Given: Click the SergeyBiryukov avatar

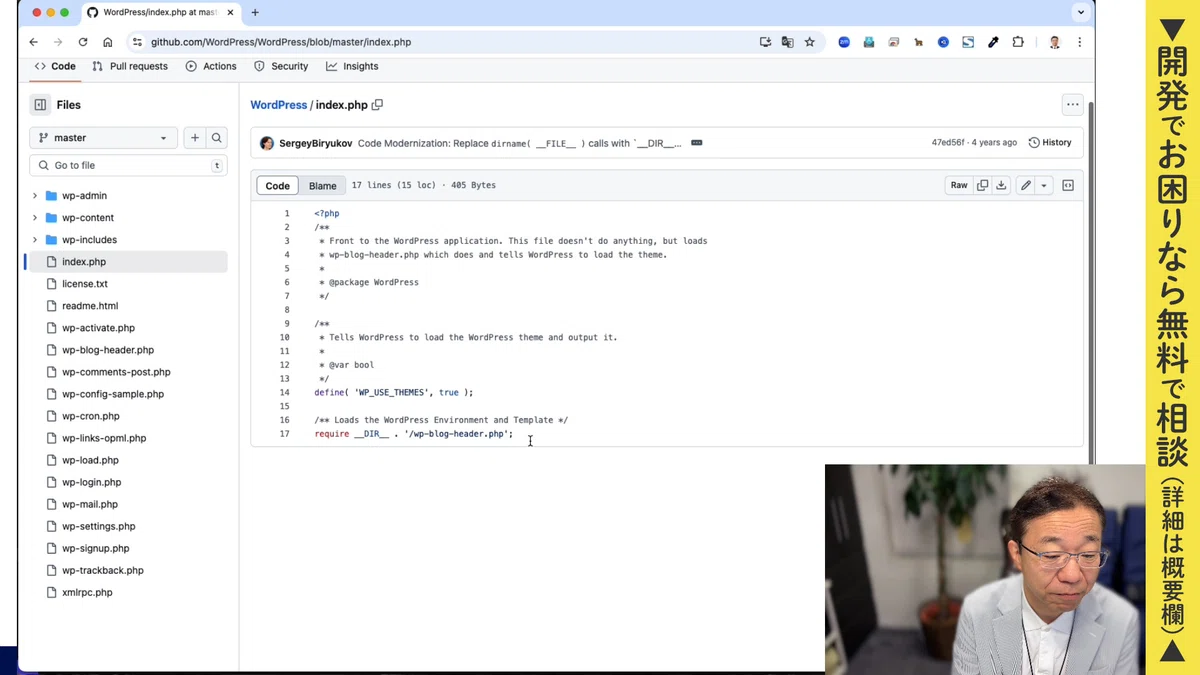Looking at the screenshot, I should [267, 143].
